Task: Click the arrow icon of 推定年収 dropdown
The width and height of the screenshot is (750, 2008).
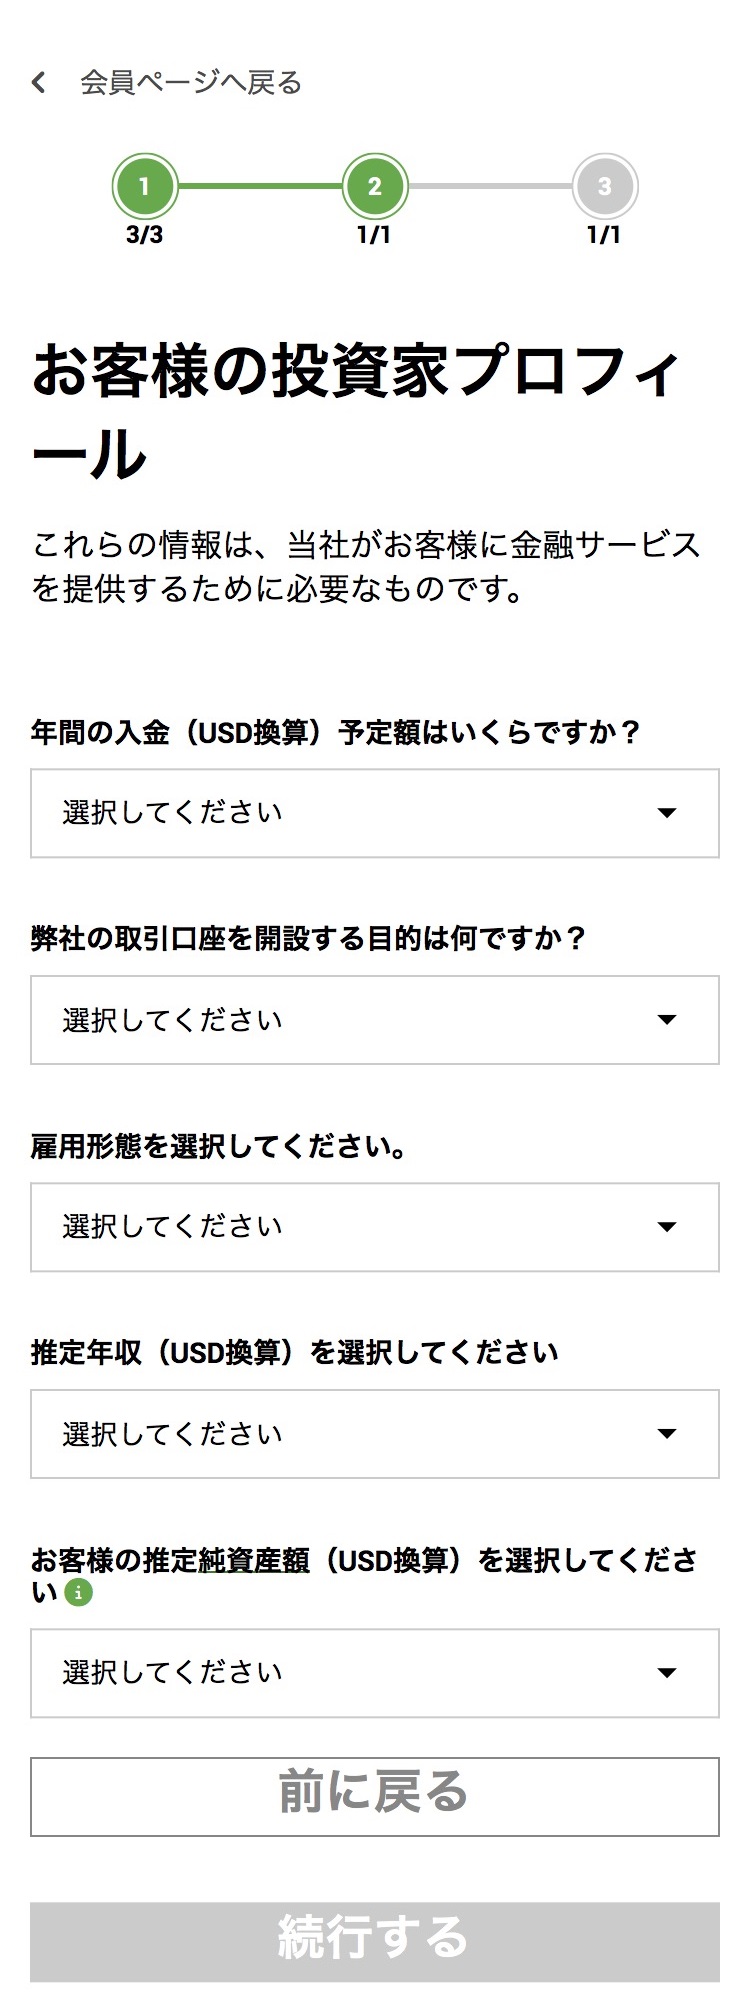Action: 667,1434
